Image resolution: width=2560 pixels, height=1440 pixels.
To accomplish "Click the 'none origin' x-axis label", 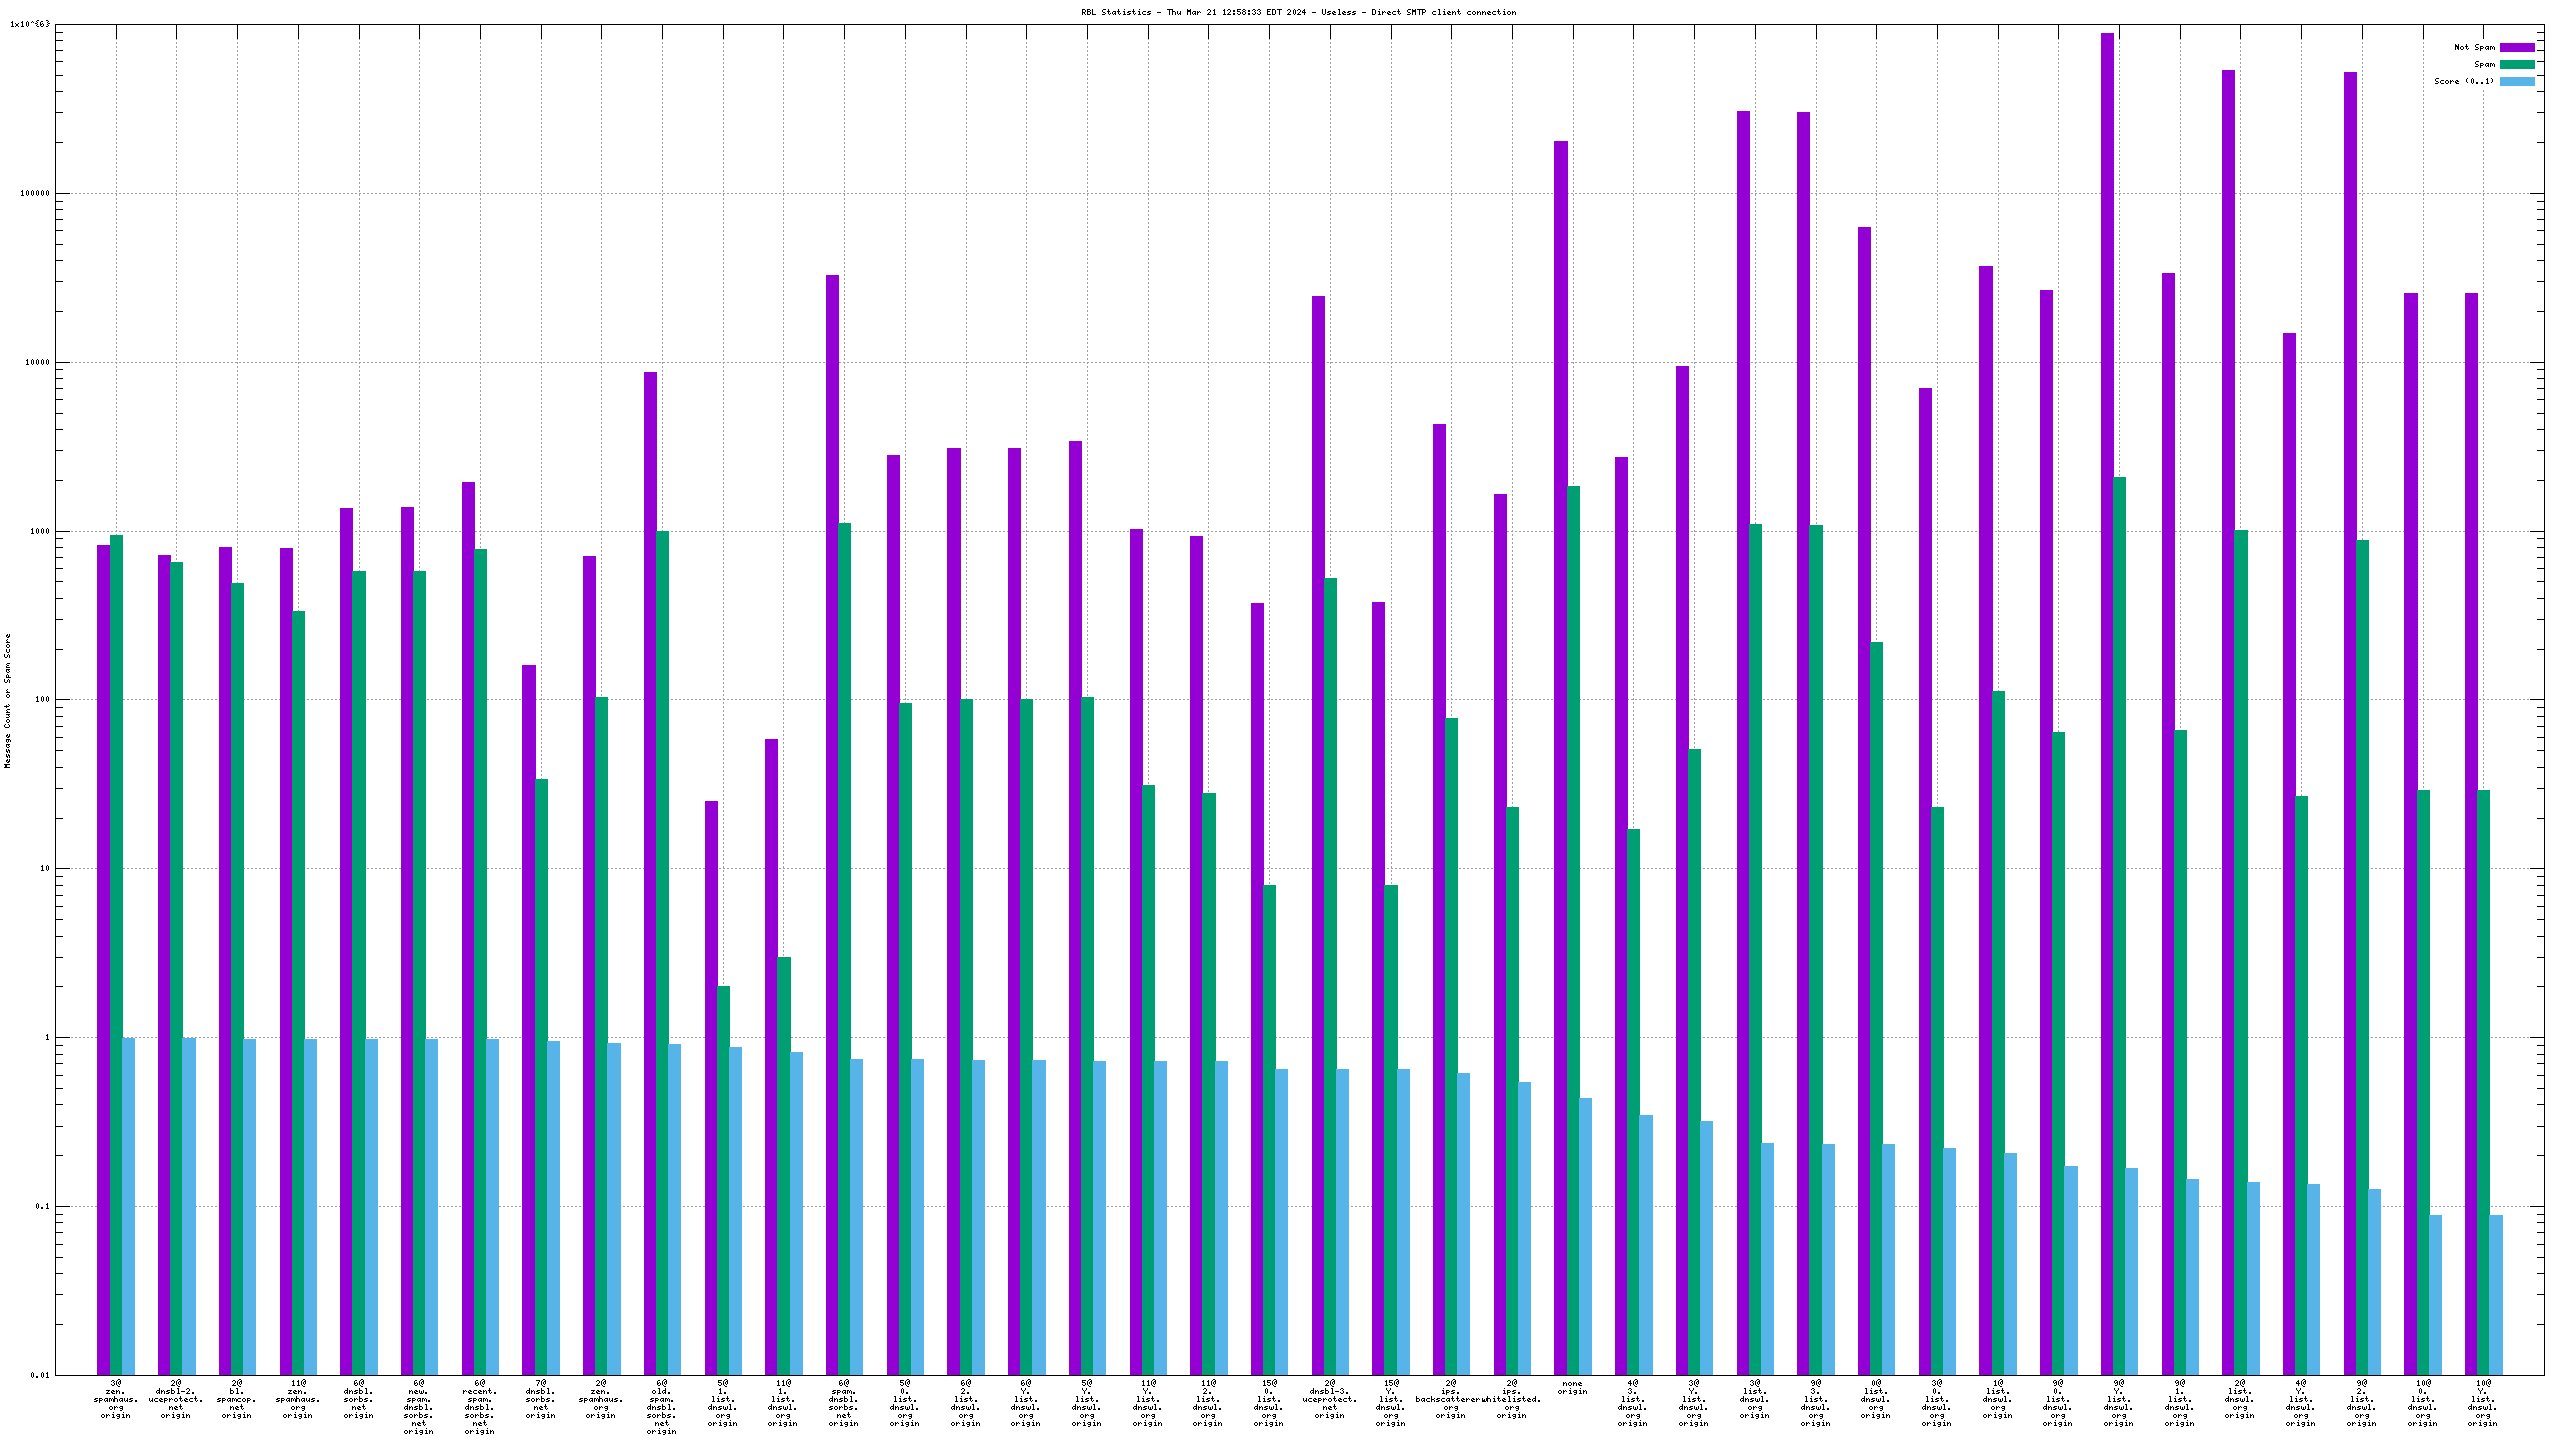I will tap(1572, 1387).
